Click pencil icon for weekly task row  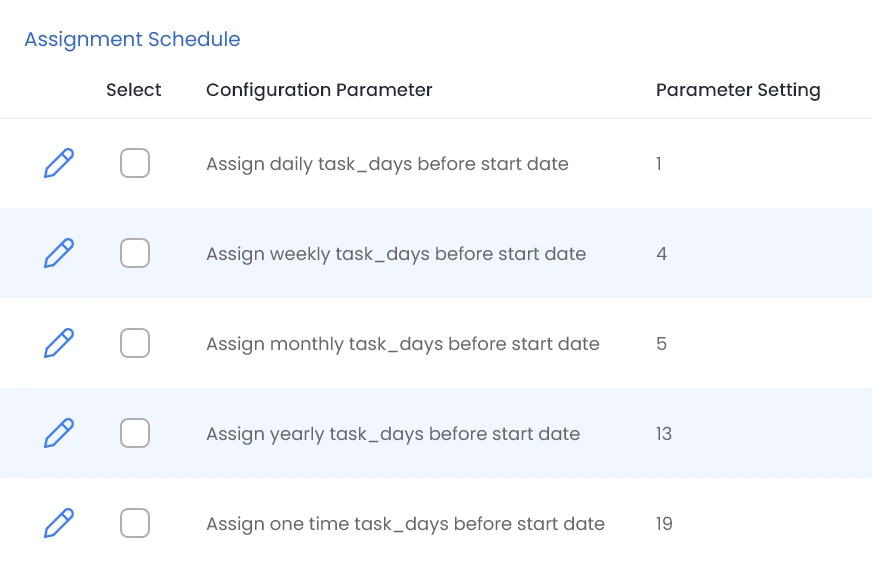59,253
